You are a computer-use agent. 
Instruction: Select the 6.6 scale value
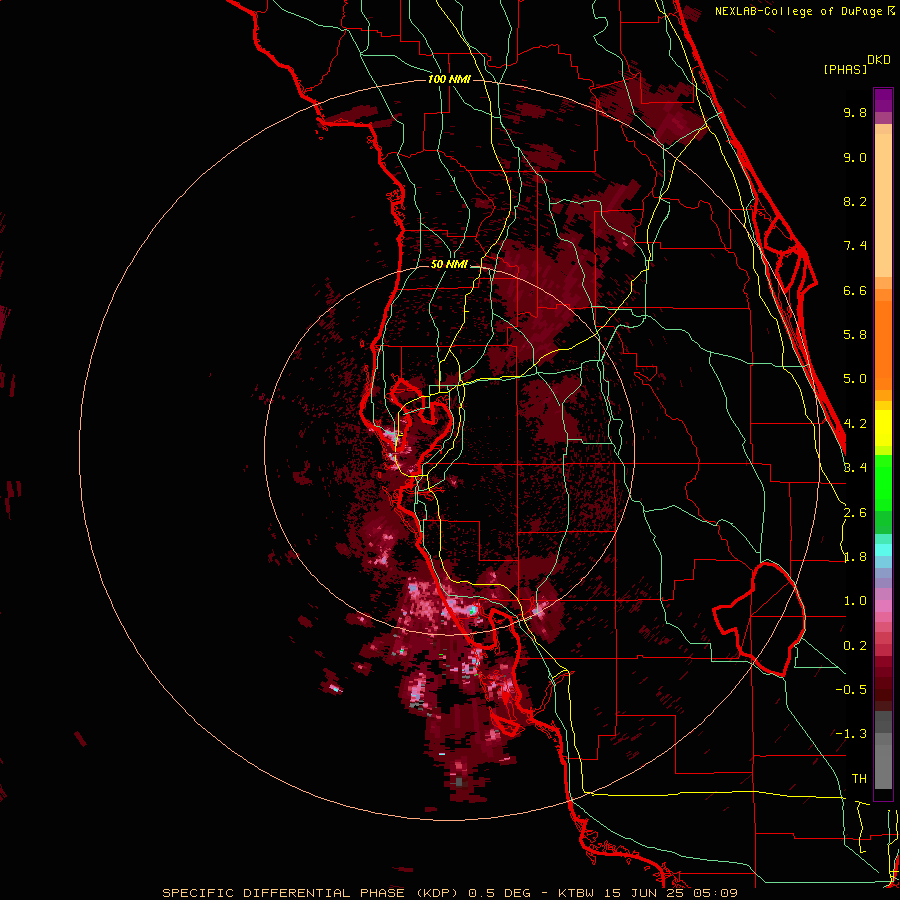pos(855,290)
